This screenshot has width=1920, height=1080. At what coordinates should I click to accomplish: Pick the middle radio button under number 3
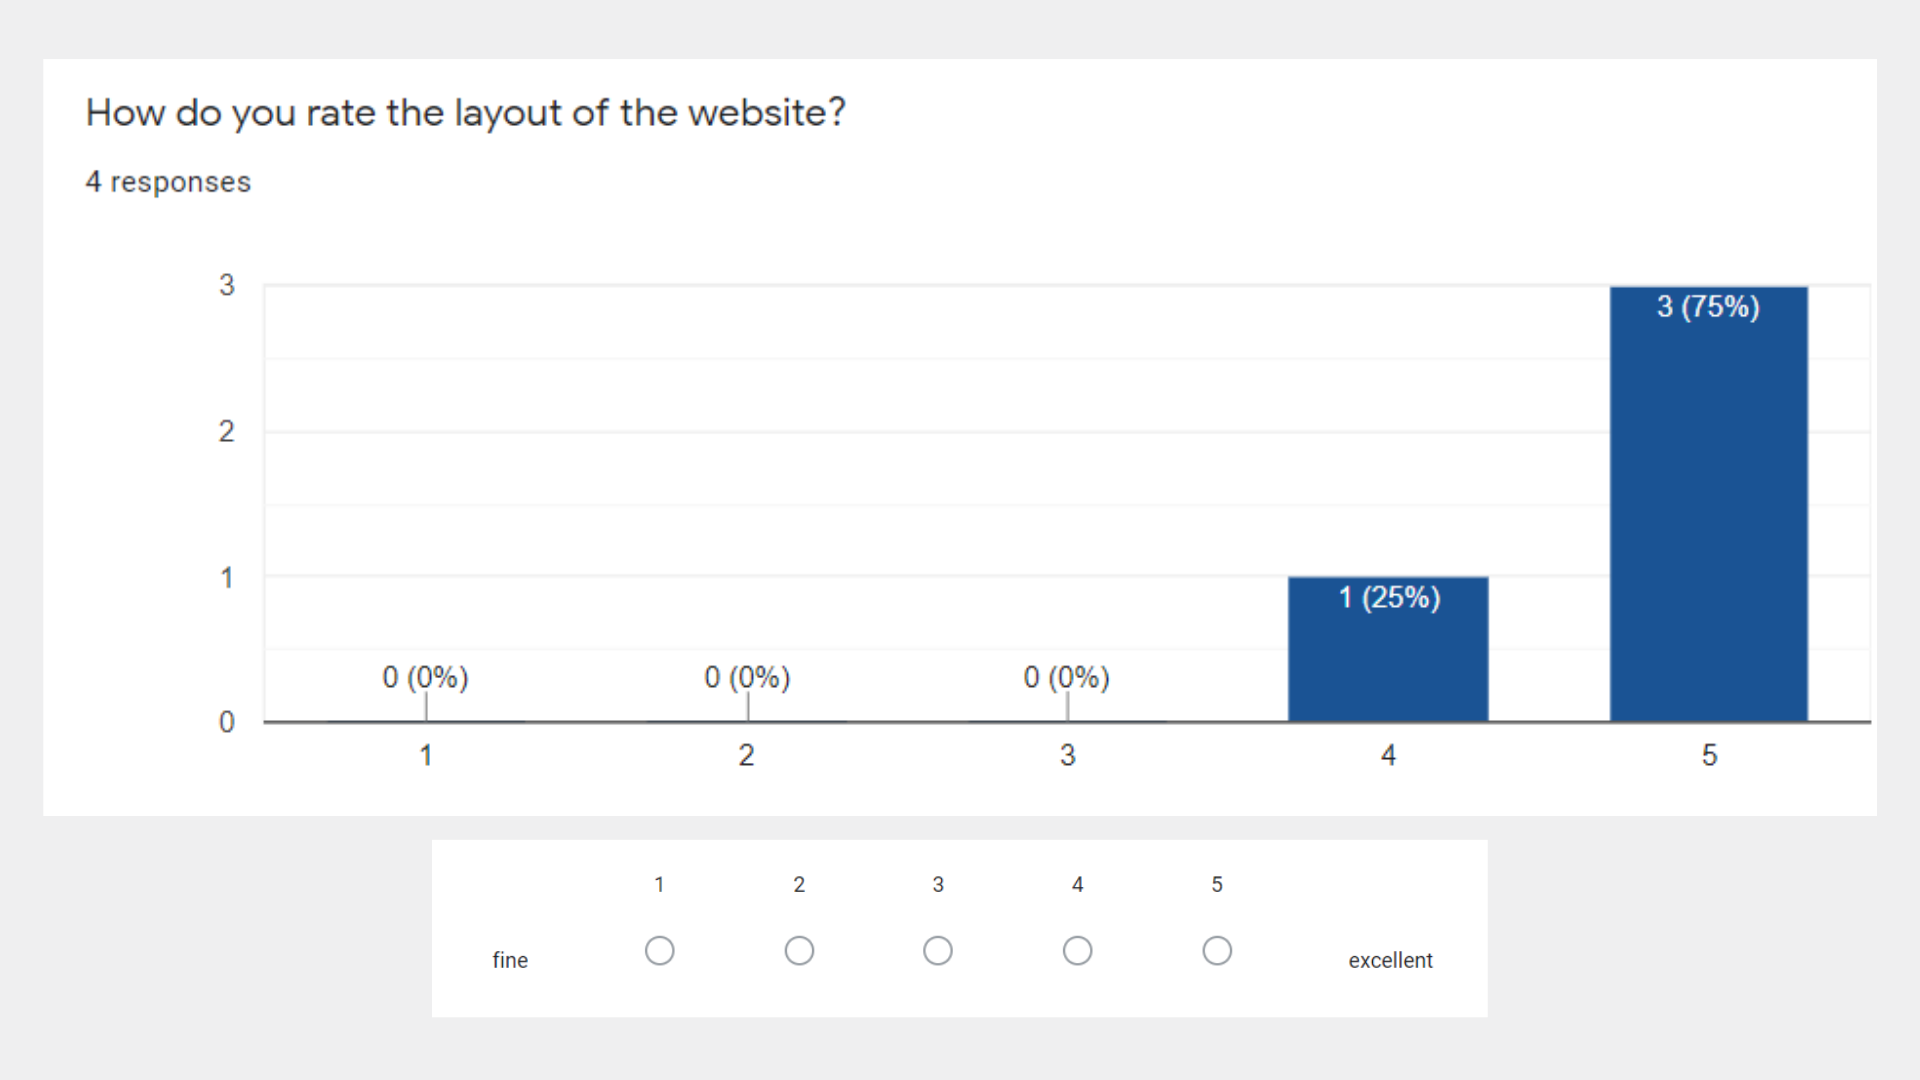pyautogui.click(x=938, y=950)
